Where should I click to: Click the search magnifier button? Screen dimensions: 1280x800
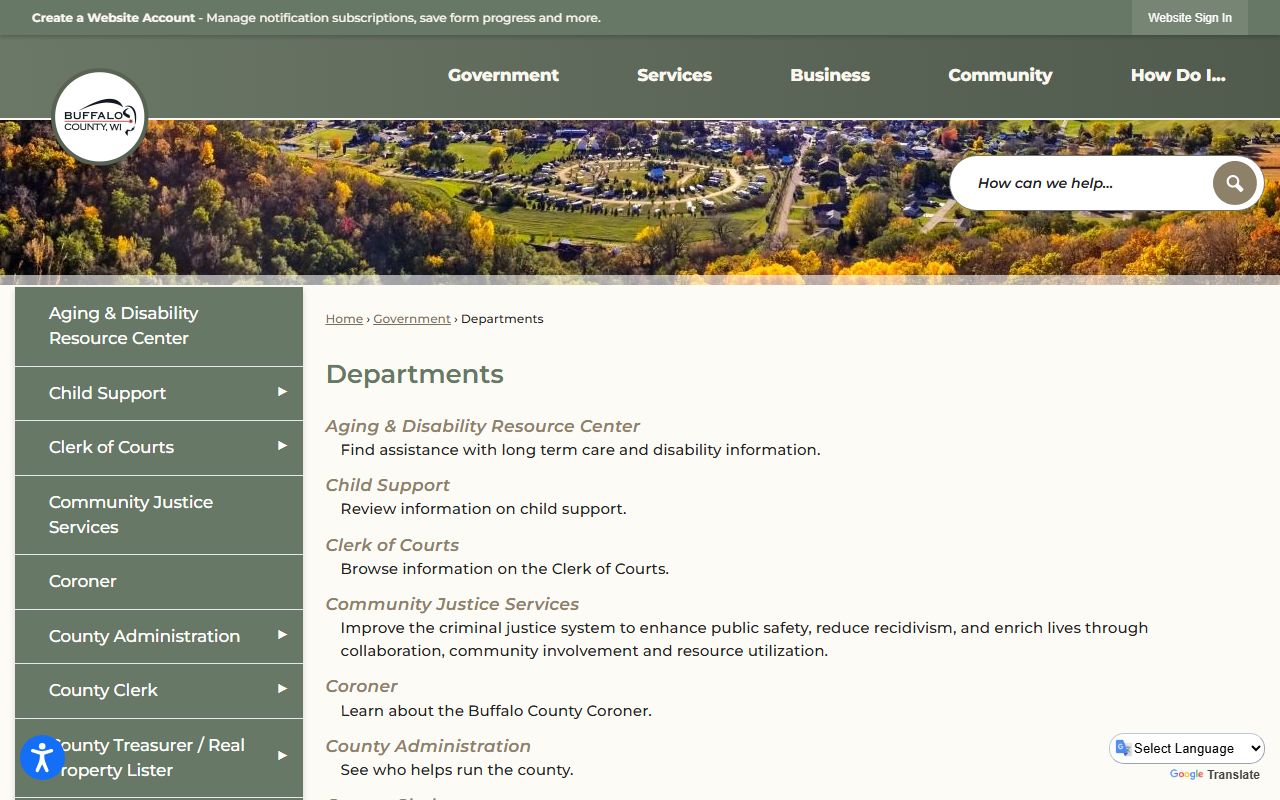tap(1234, 183)
